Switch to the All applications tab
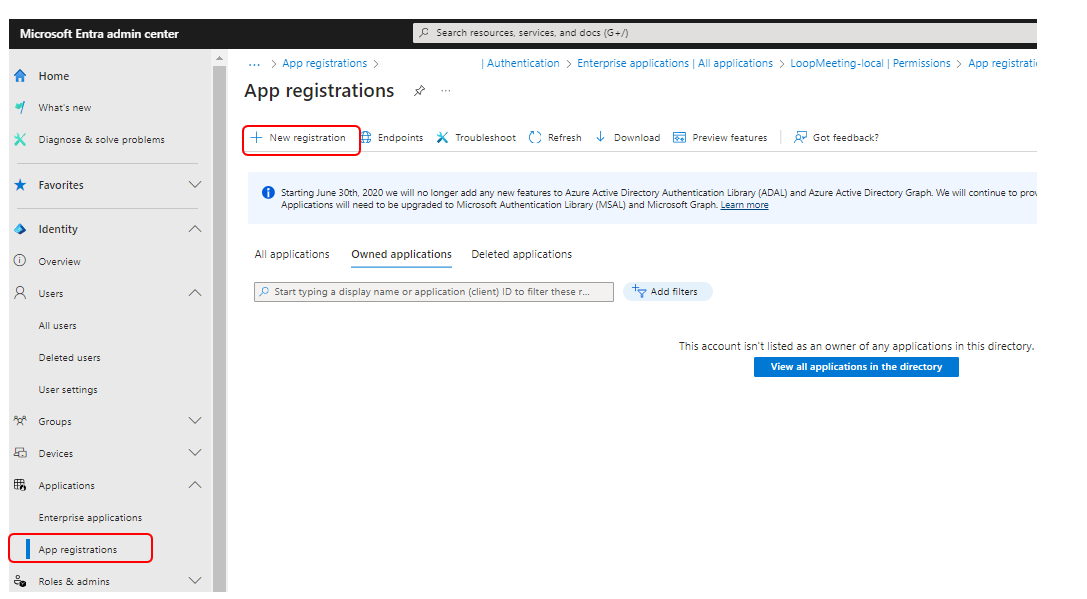Screen dimensions: 1087x599 coord(292,254)
